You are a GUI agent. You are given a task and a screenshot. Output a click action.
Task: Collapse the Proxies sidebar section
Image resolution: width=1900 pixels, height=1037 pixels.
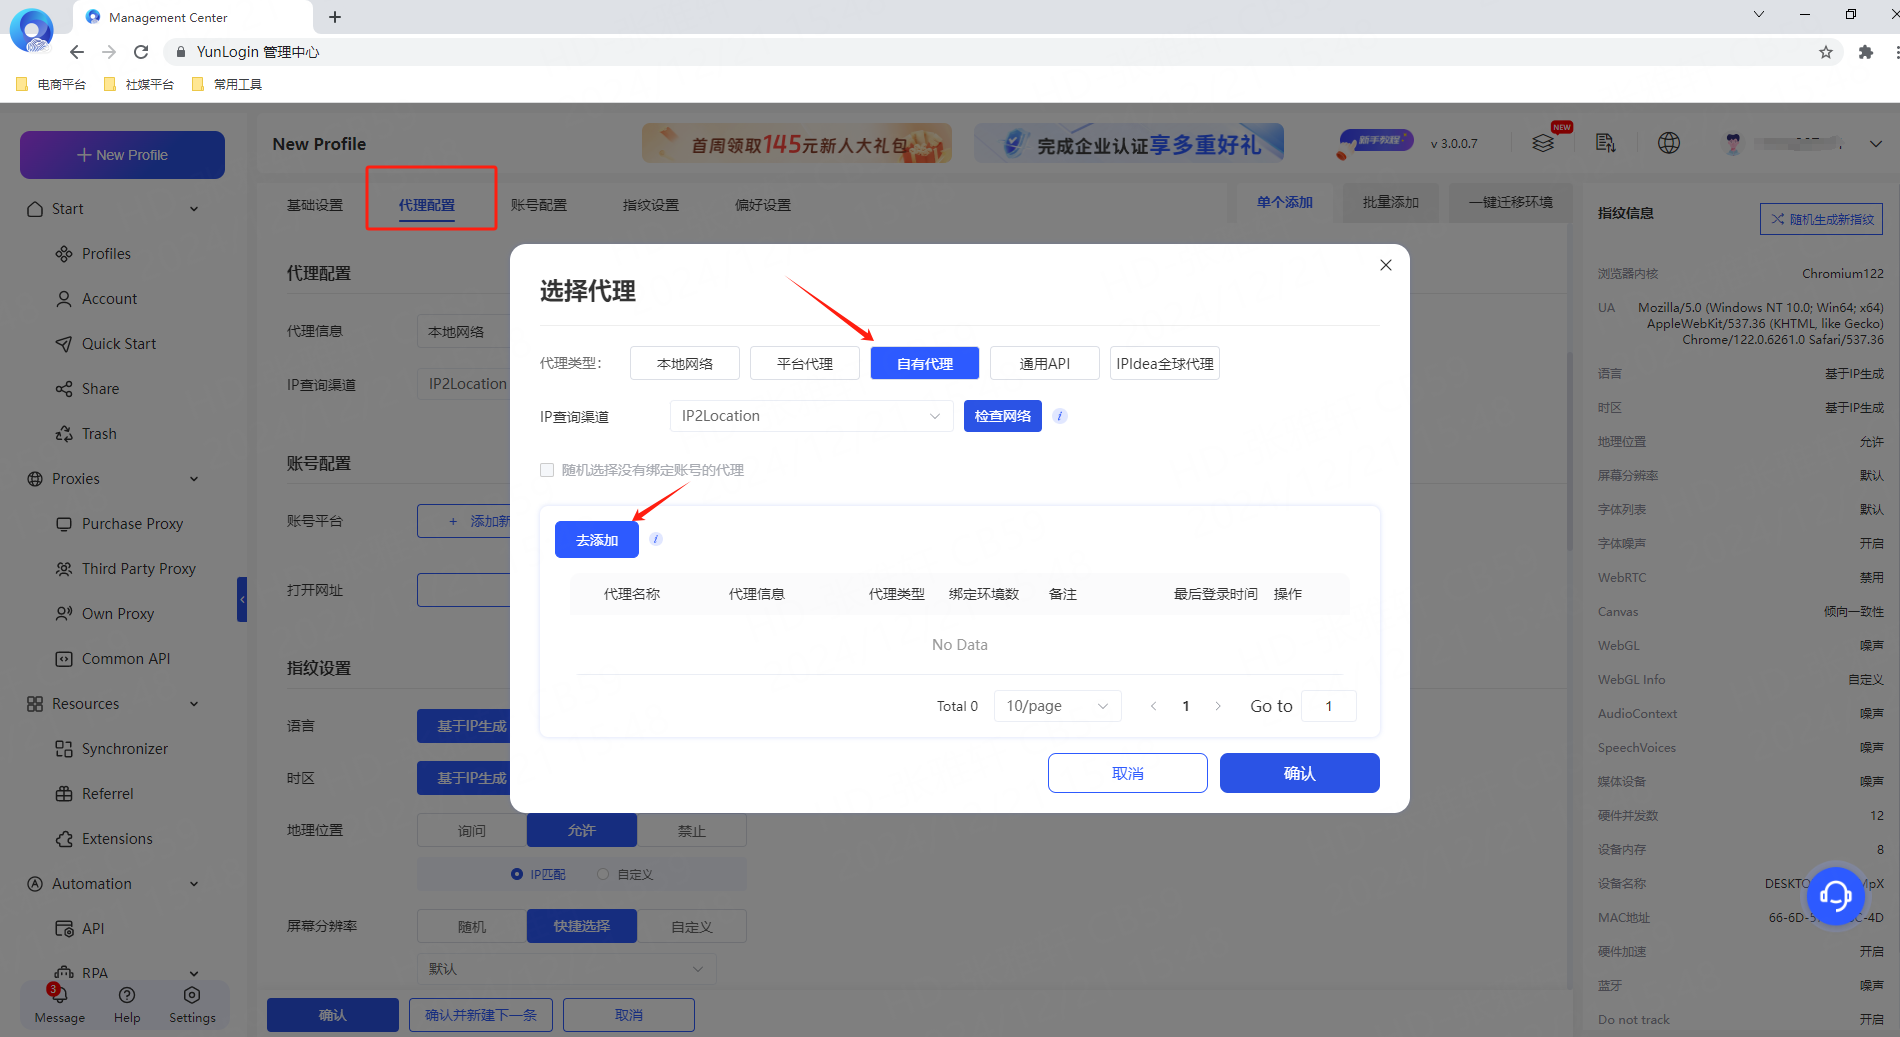pos(194,479)
